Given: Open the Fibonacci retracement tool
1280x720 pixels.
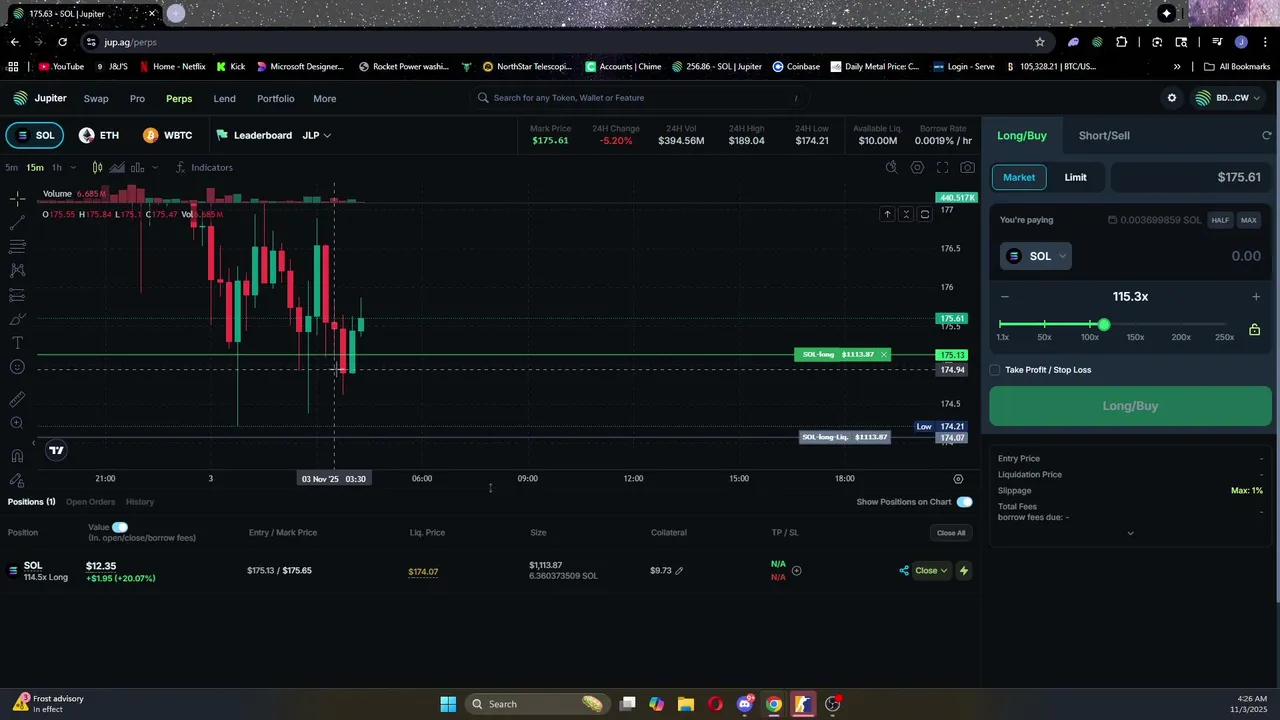Looking at the screenshot, I should point(17,246).
